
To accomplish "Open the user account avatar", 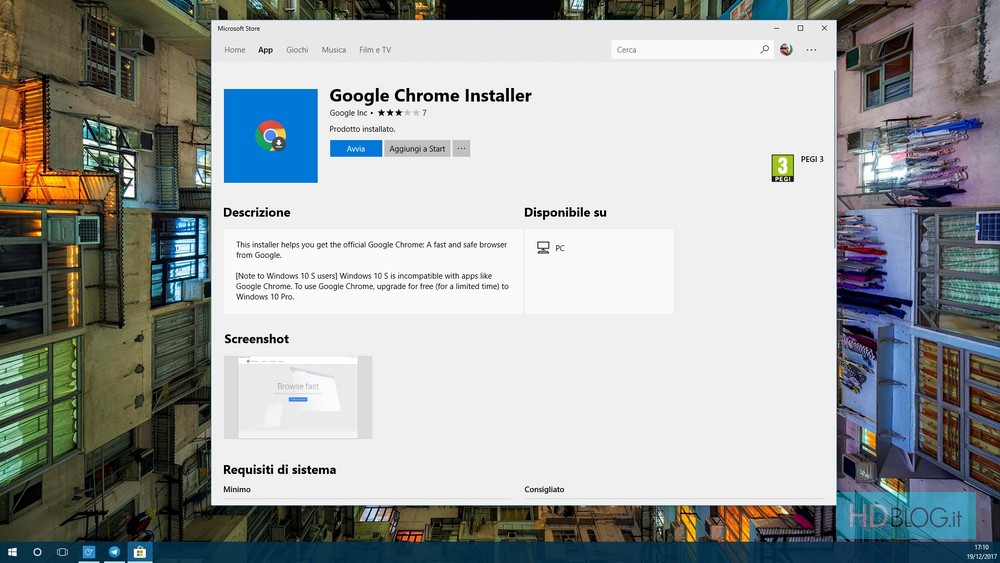I will point(786,49).
